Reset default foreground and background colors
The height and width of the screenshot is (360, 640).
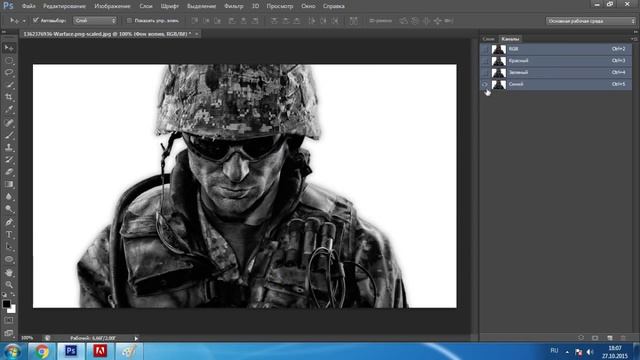coord(4,294)
